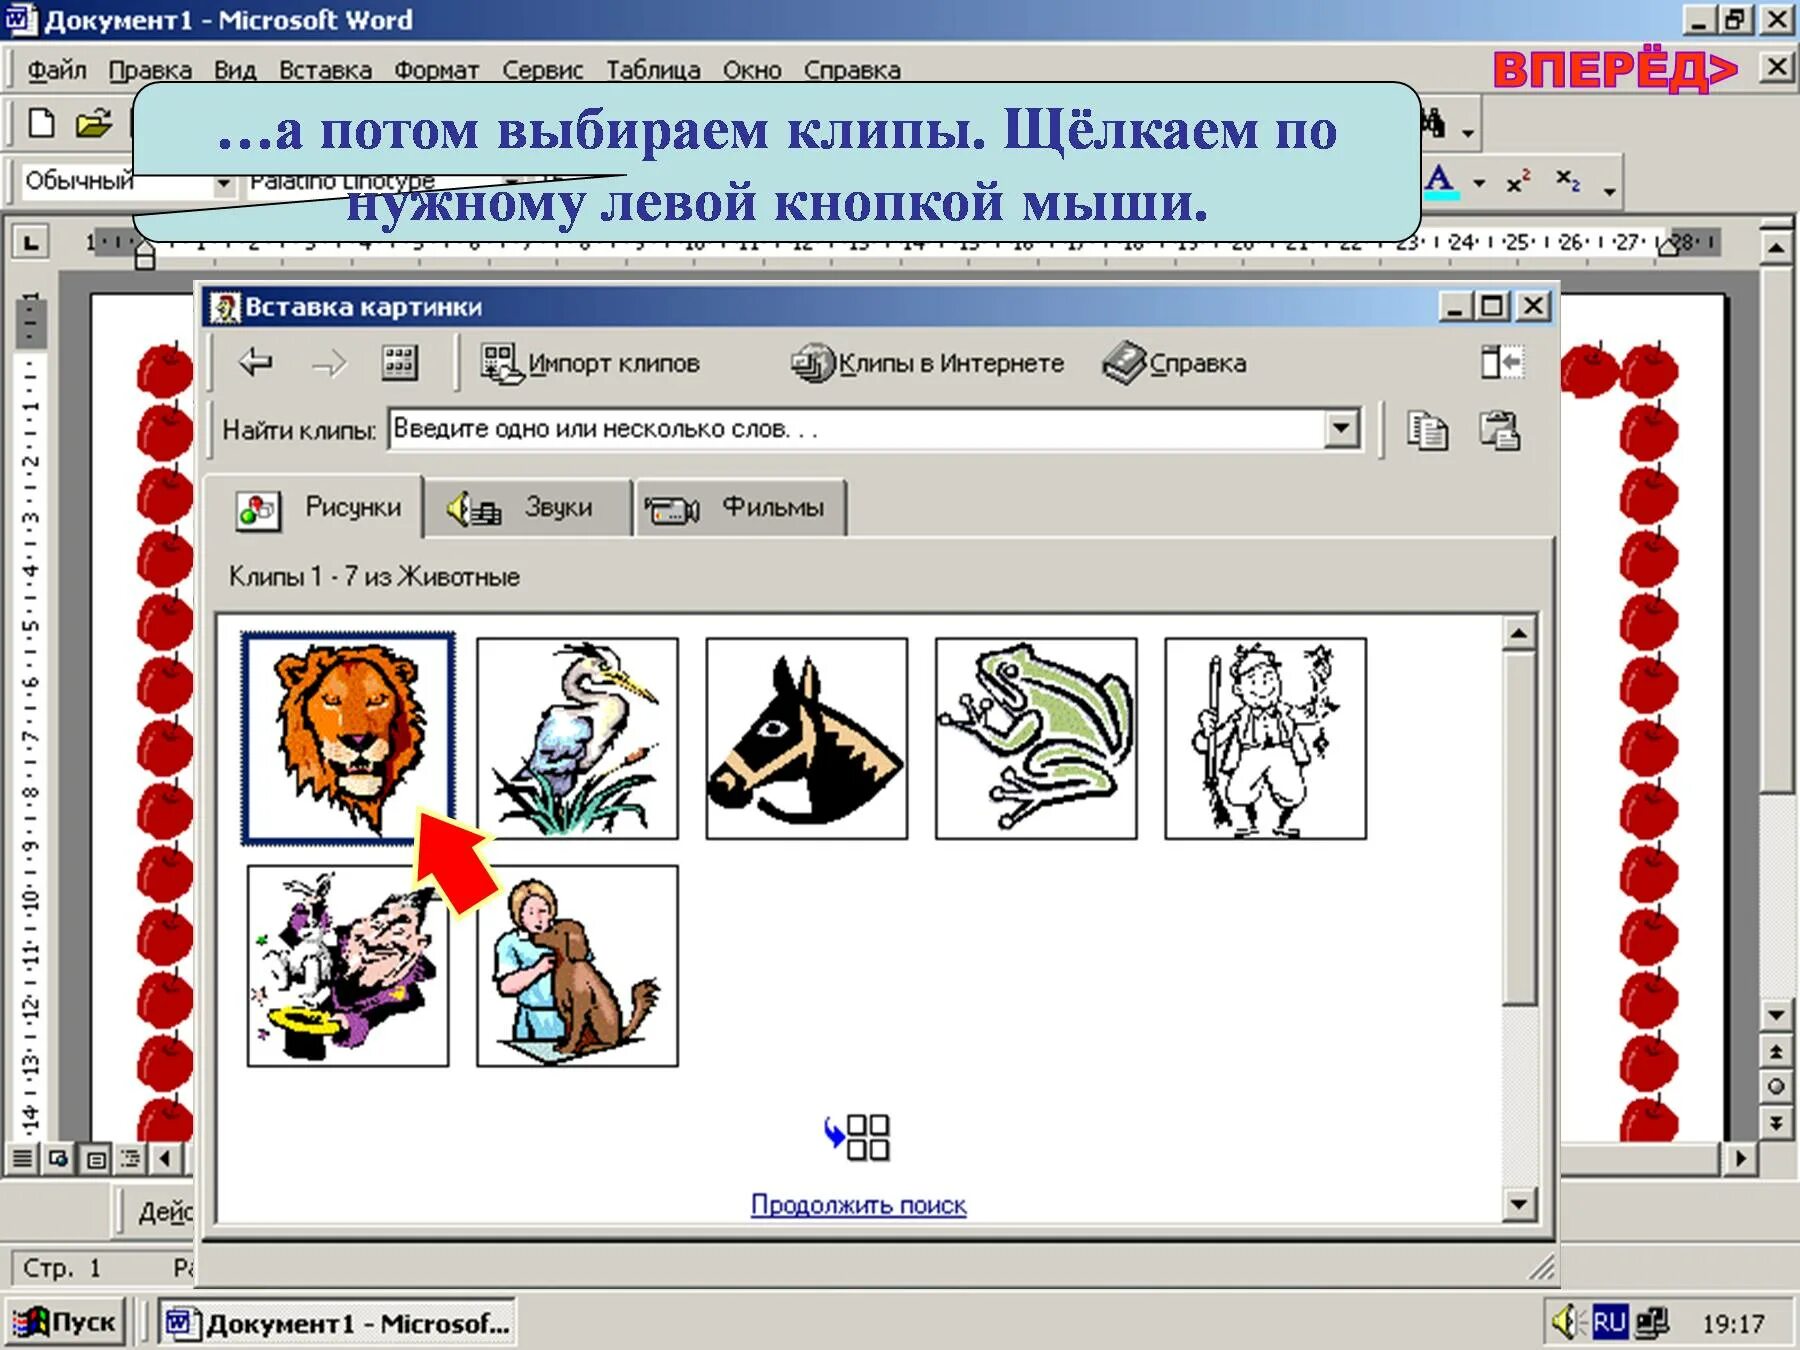Switch to the Фильмы tab
Screen dimensions: 1800x1350
point(741,509)
